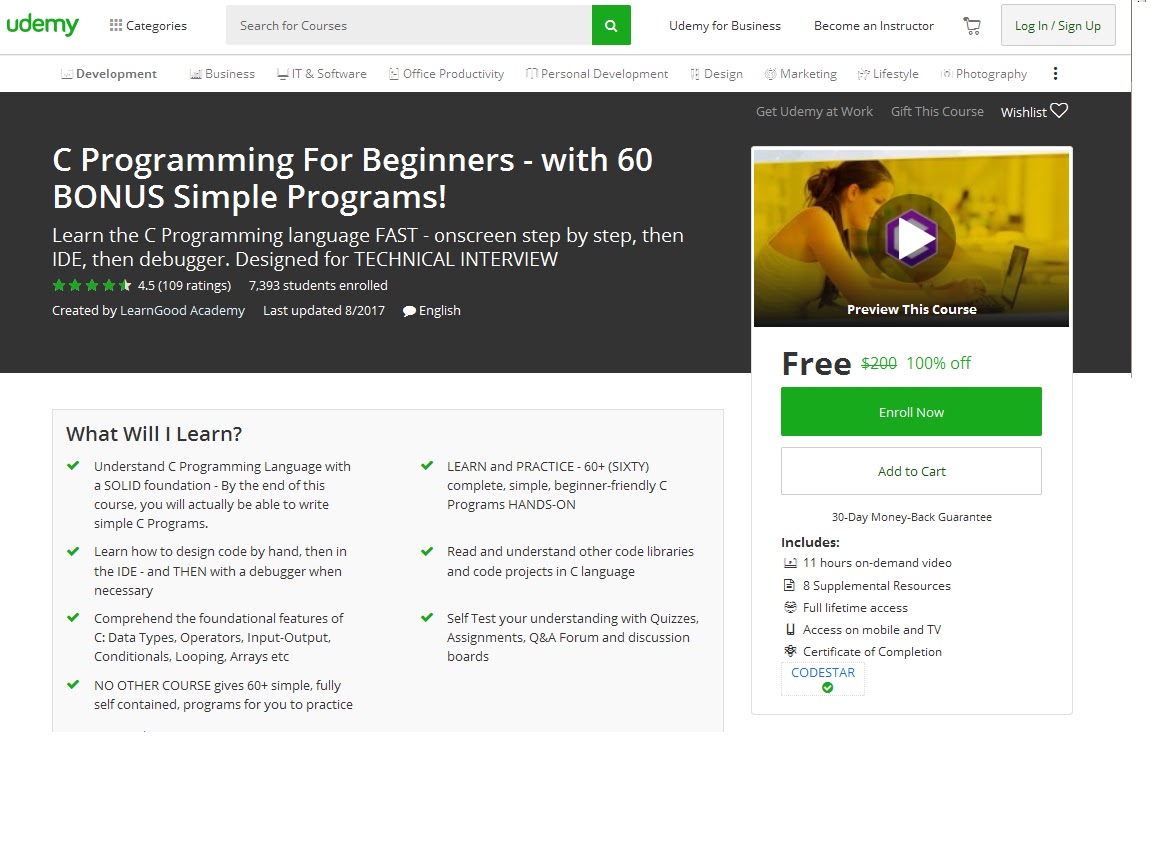Select the Lifestyle category tab
The image size is (1152, 864).
pos(888,73)
